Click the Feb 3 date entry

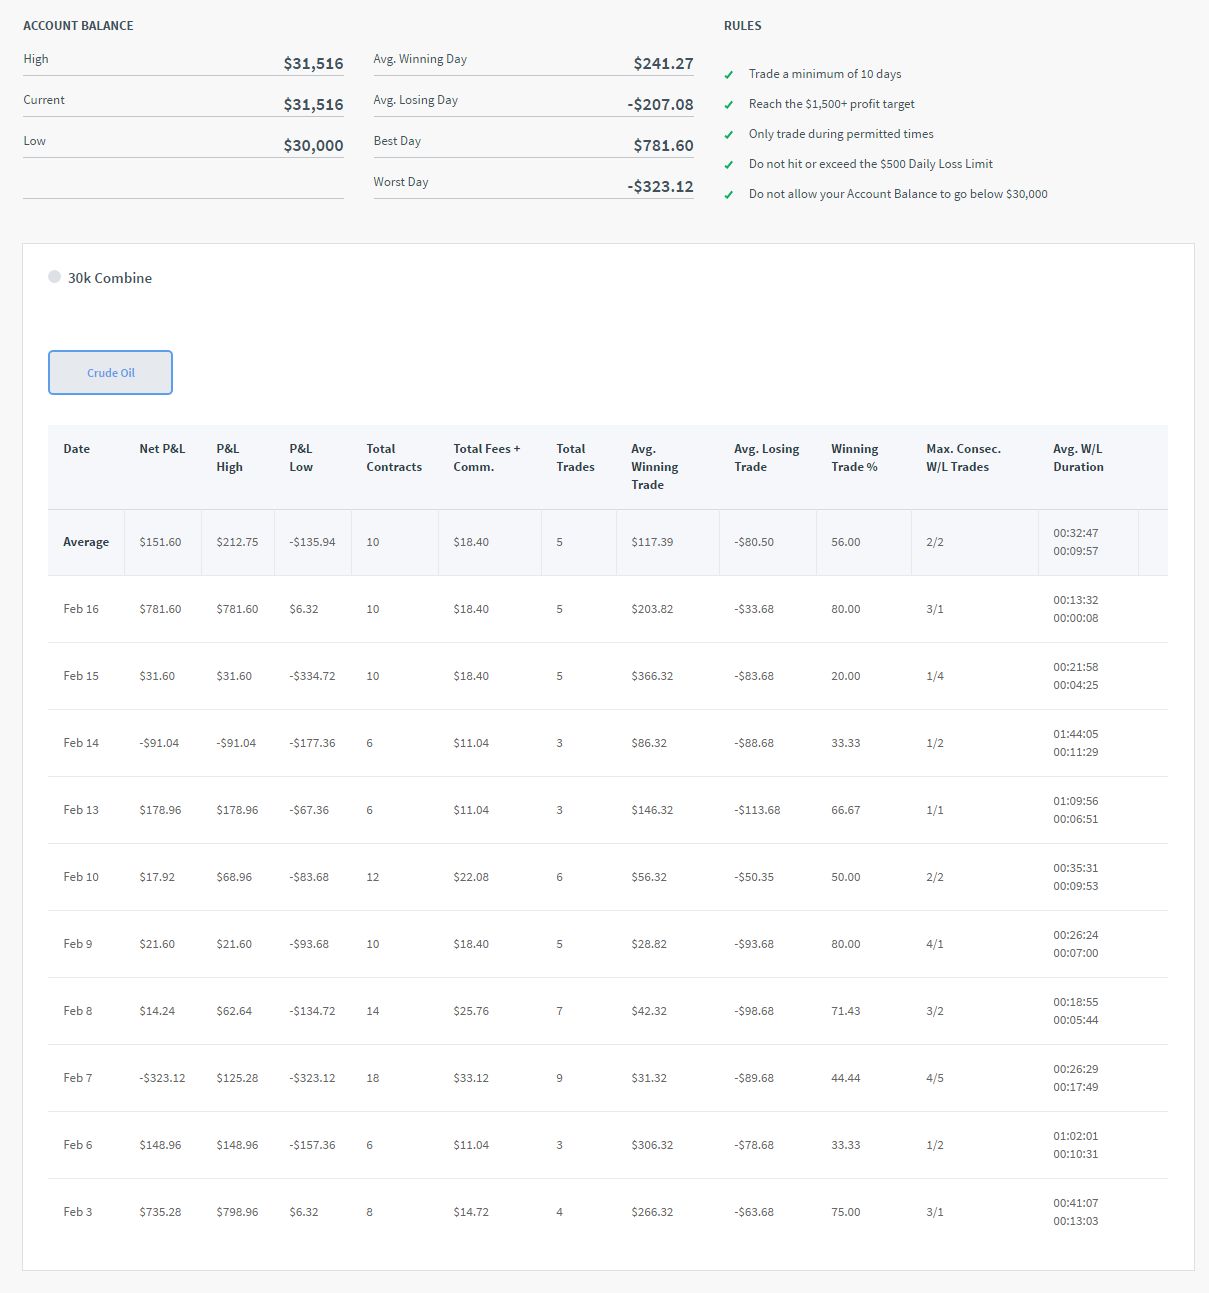tap(78, 1212)
